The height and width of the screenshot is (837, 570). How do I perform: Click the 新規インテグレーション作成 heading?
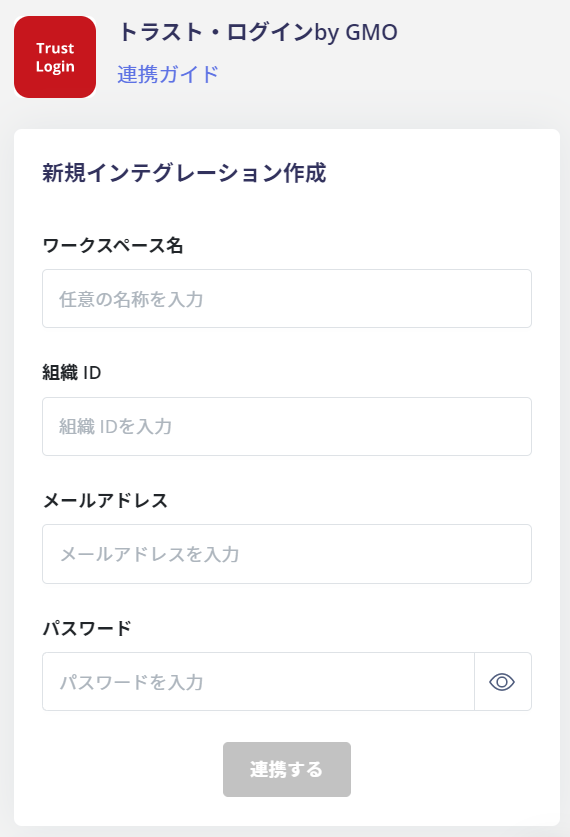pos(184,173)
